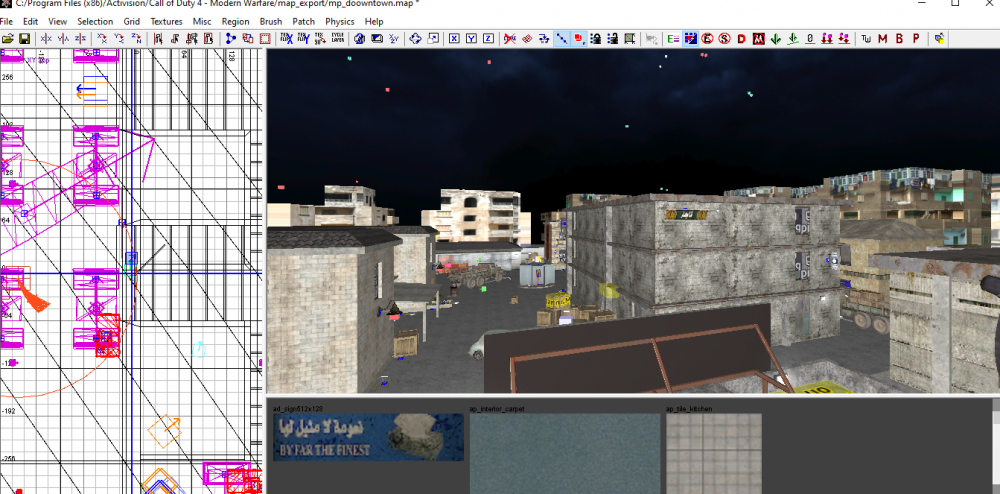Click the red D toolbar icon
1000x494 pixels.
(x=741, y=39)
